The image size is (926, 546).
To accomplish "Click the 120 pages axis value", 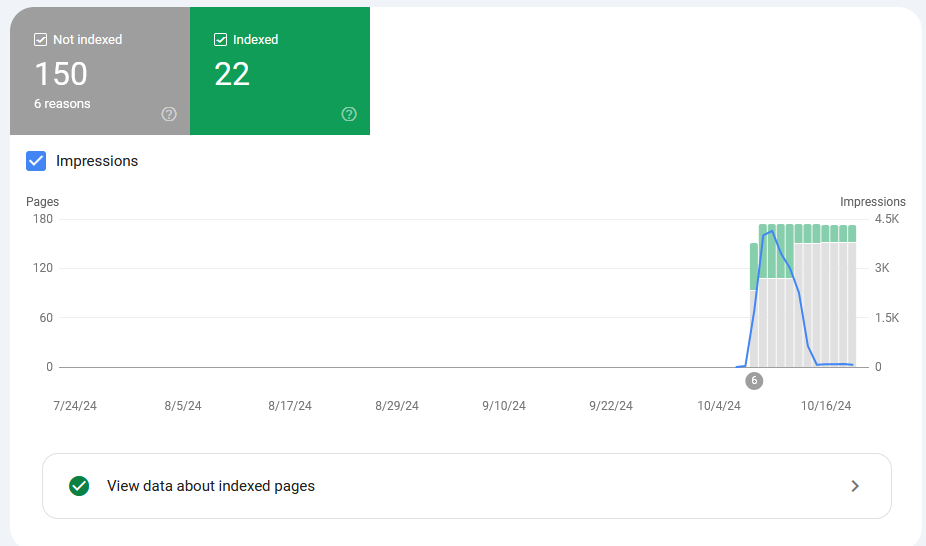I will [43, 268].
